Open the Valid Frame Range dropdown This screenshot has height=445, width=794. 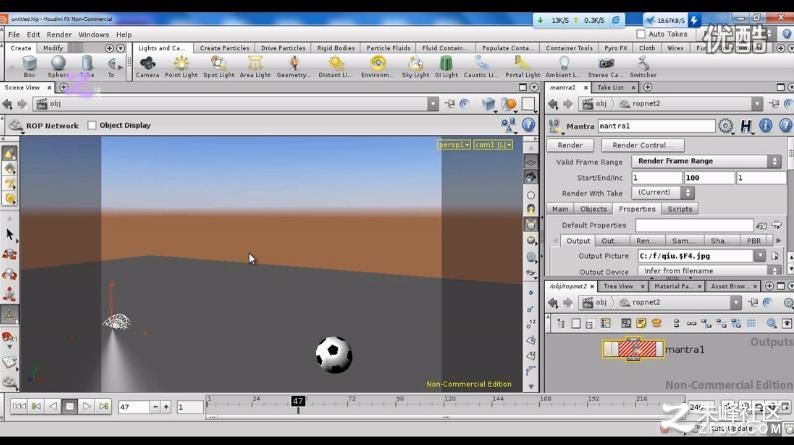point(706,161)
